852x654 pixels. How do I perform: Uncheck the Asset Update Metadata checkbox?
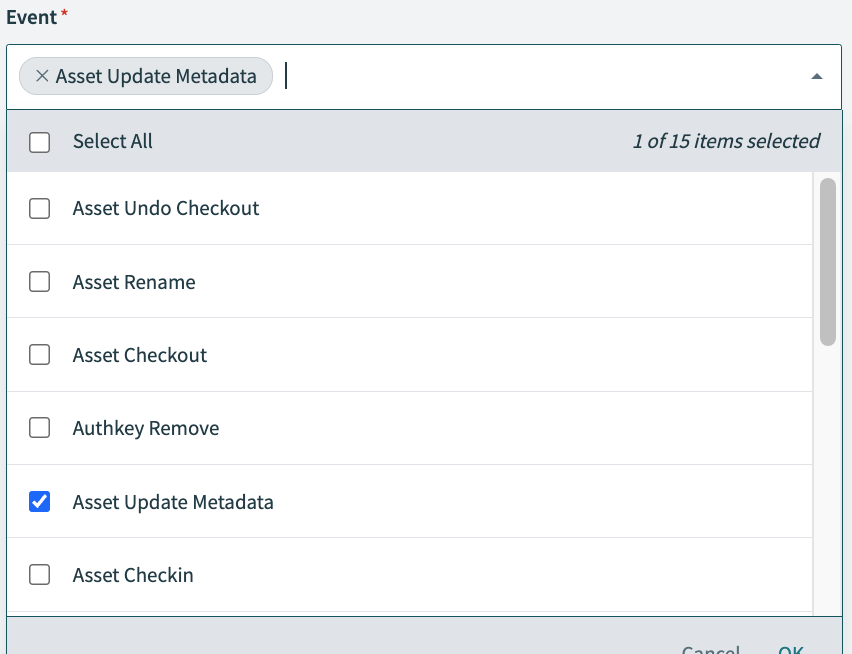[40, 501]
